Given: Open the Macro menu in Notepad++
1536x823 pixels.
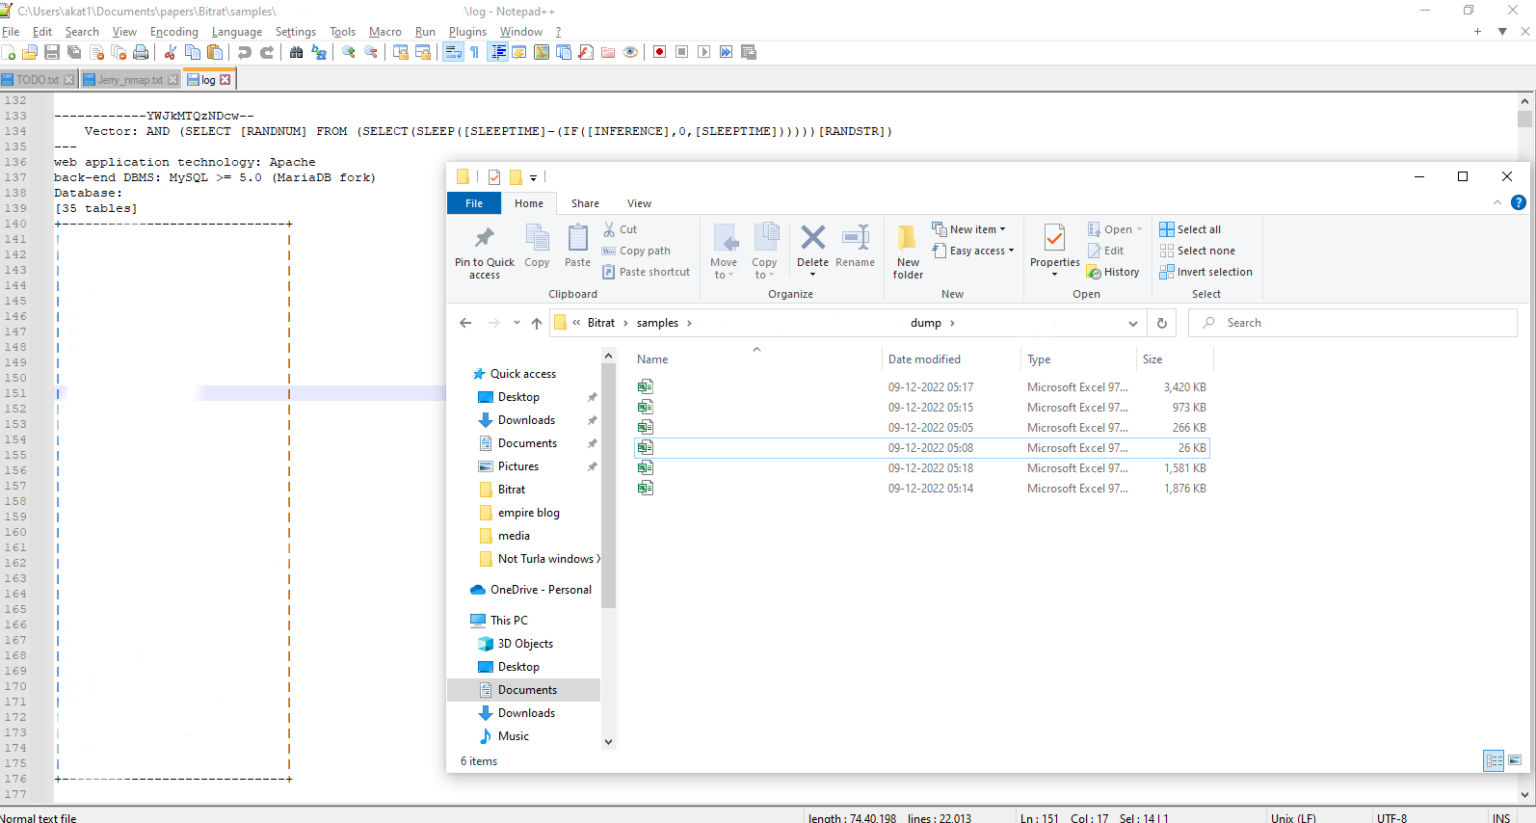Looking at the screenshot, I should pyautogui.click(x=385, y=31).
